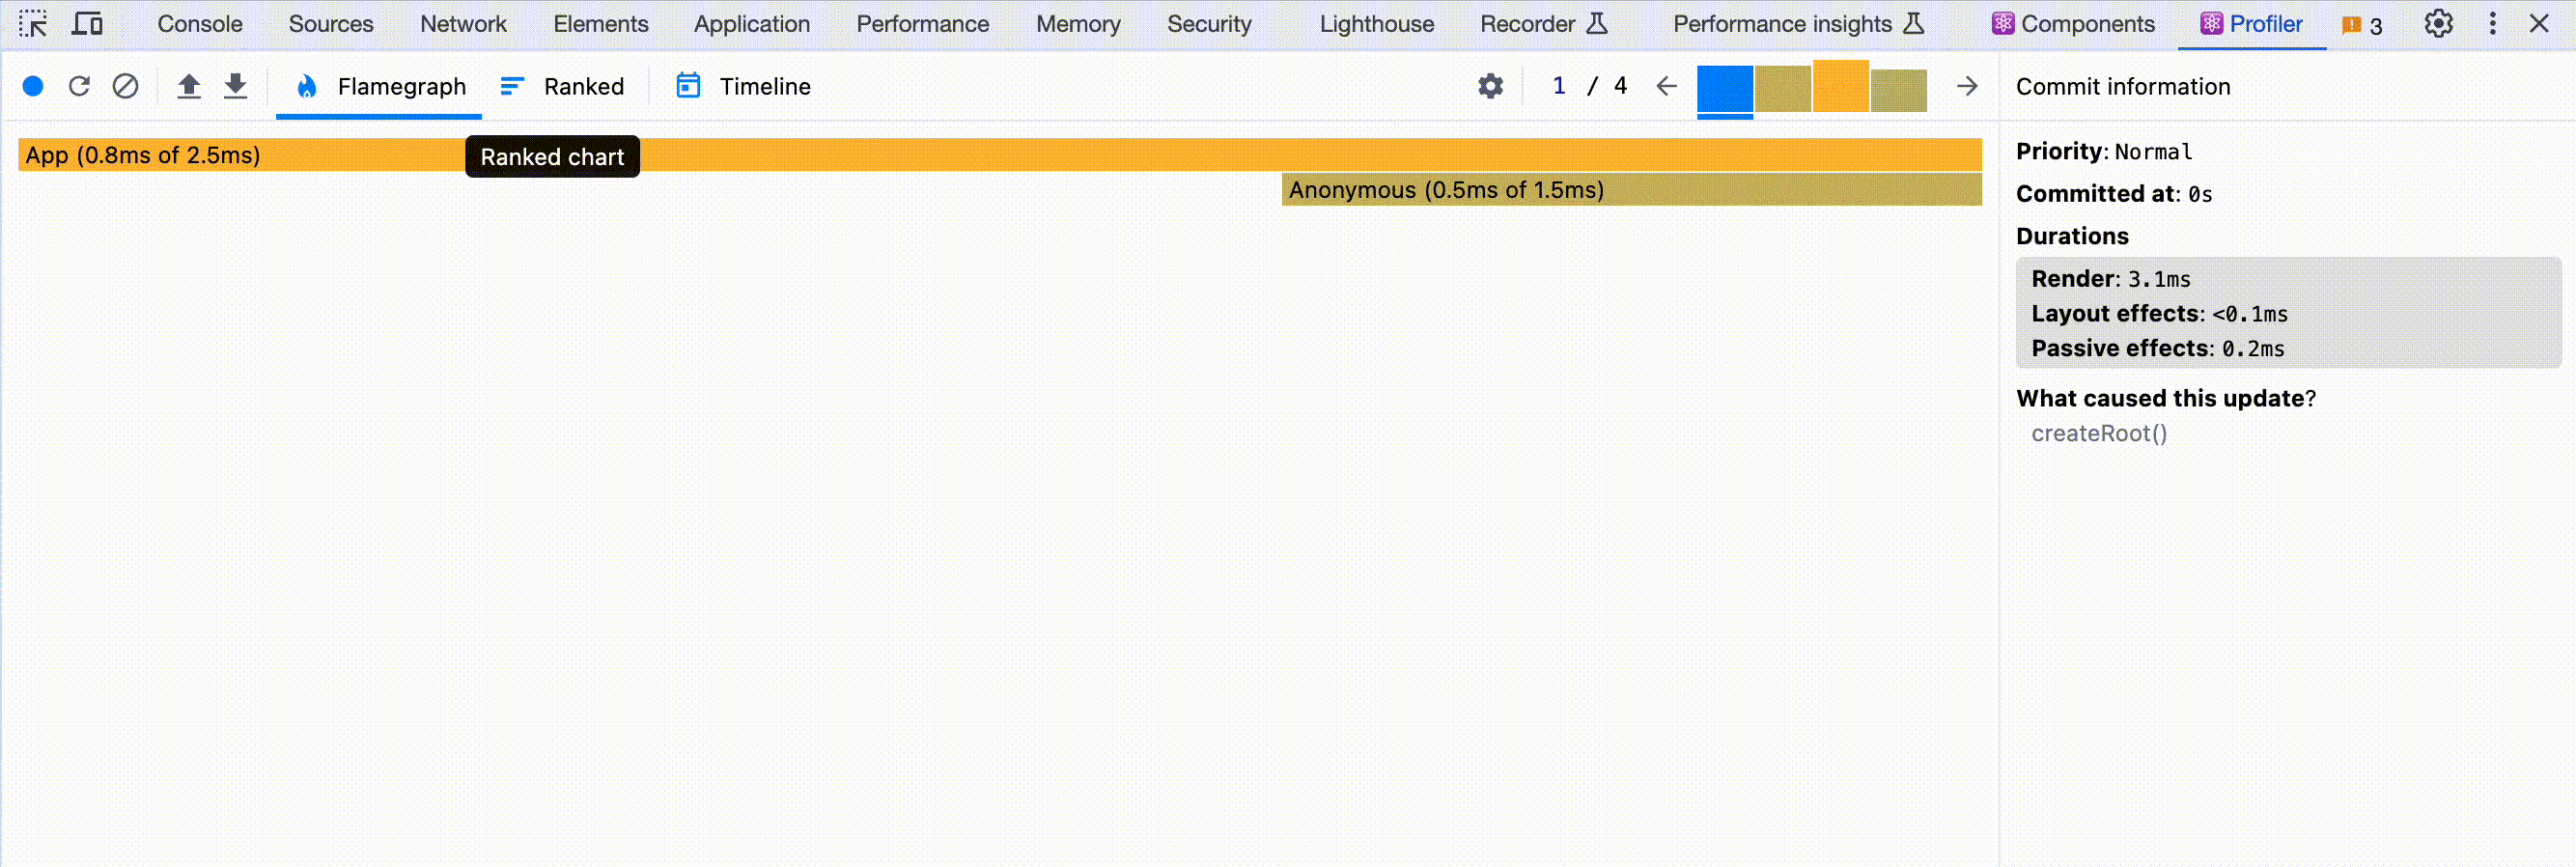Clear profiling data
The width and height of the screenshot is (2576, 867).
click(125, 87)
